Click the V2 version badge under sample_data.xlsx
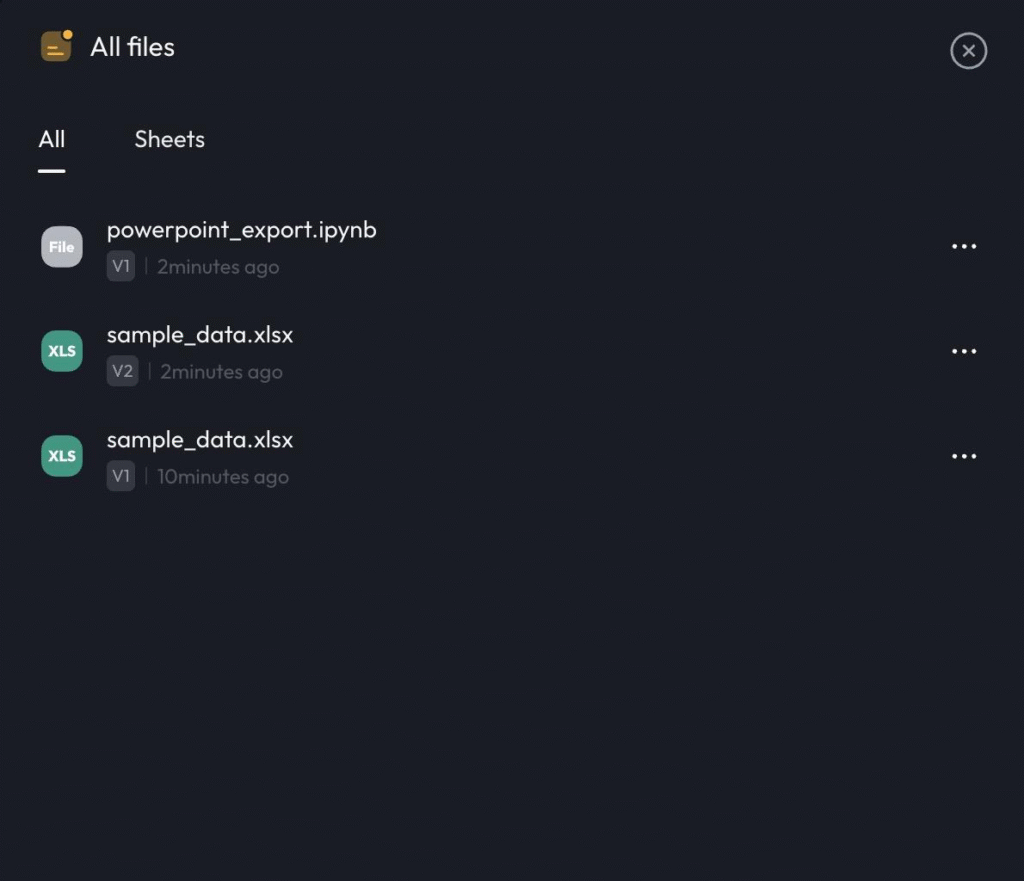This screenshot has width=1024, height=881. pos(122,372)
